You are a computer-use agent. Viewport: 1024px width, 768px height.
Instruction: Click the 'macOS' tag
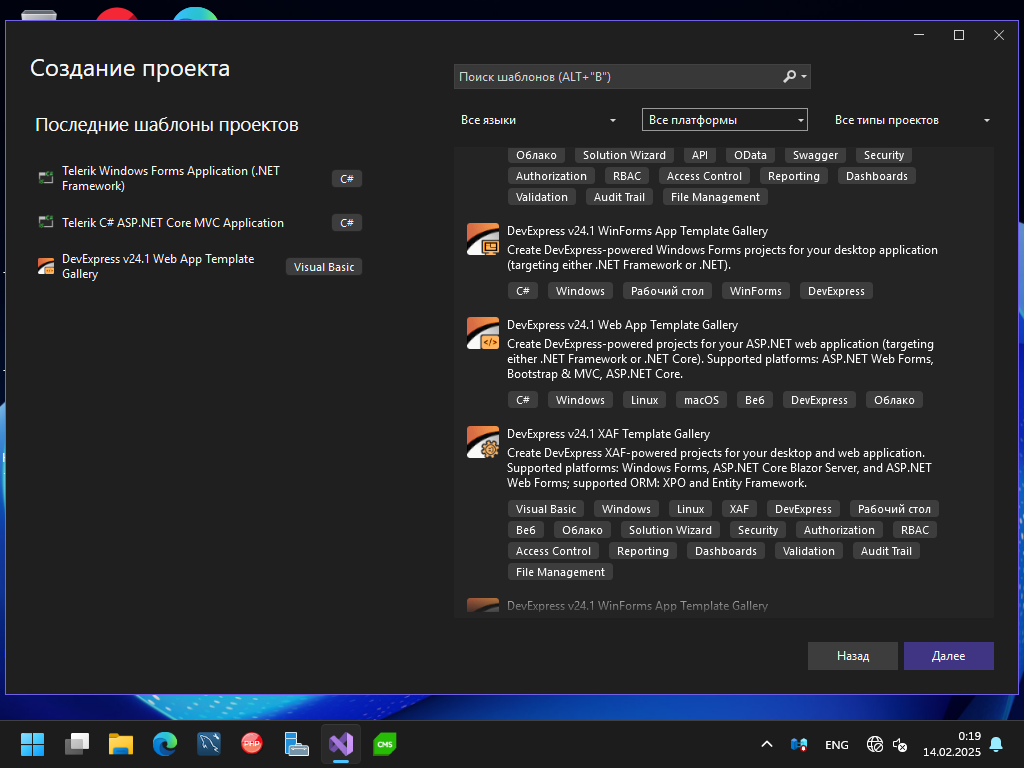[x=701, y=400]
